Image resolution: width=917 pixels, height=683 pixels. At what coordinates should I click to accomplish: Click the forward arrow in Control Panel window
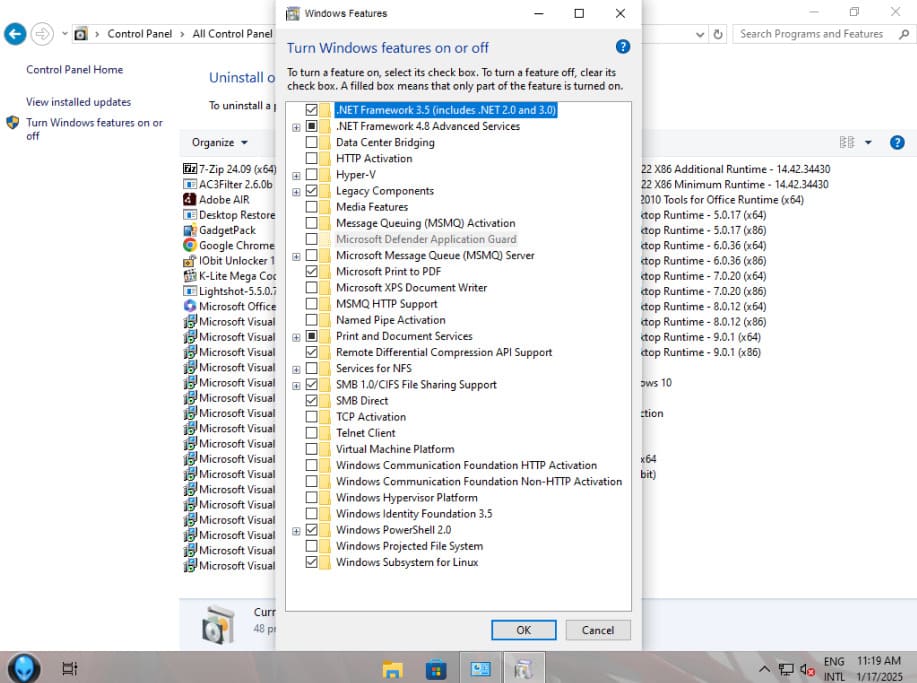[x=42, y=34]
